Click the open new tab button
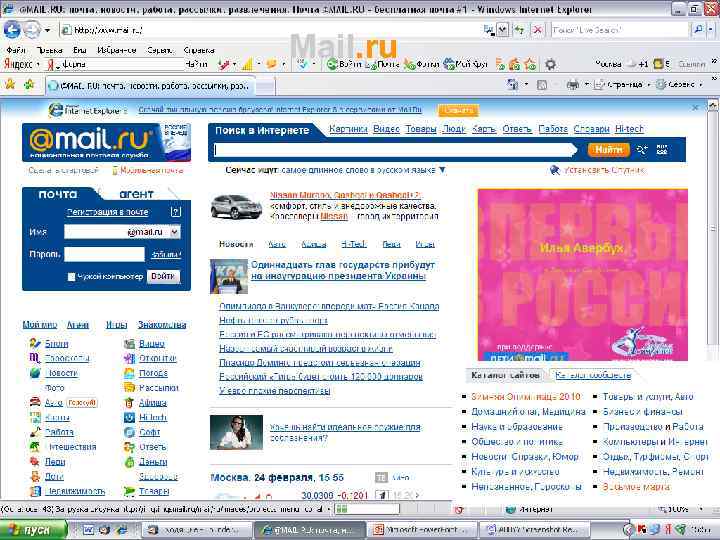This screenshot has width=720, height=540. [265, 85]
